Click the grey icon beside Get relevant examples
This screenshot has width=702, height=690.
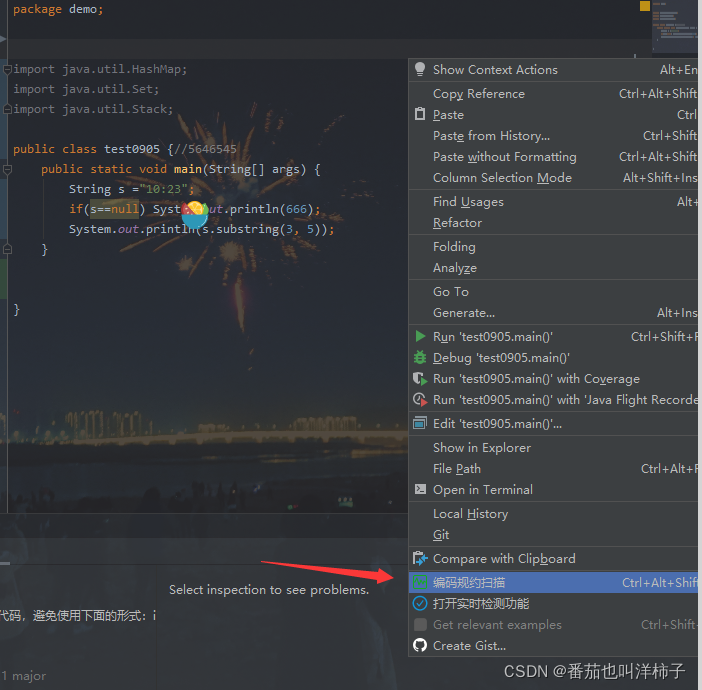click(420, 624)
